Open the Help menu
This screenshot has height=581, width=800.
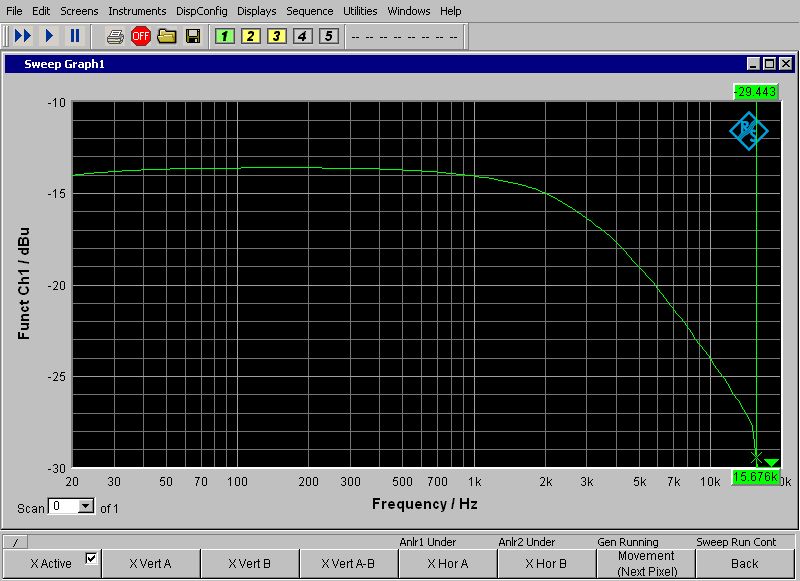pos(451,11)
